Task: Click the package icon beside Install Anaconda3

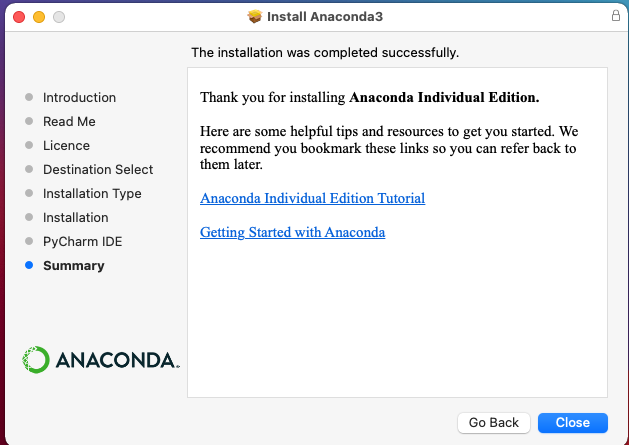Action: (x=255, y=17)
